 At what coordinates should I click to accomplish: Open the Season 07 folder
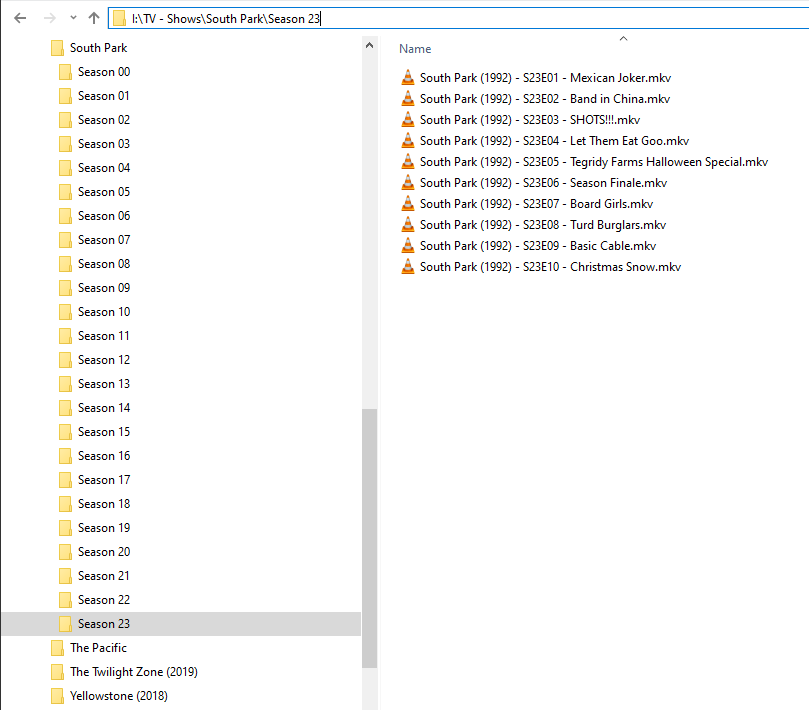[x=104, y=240]
